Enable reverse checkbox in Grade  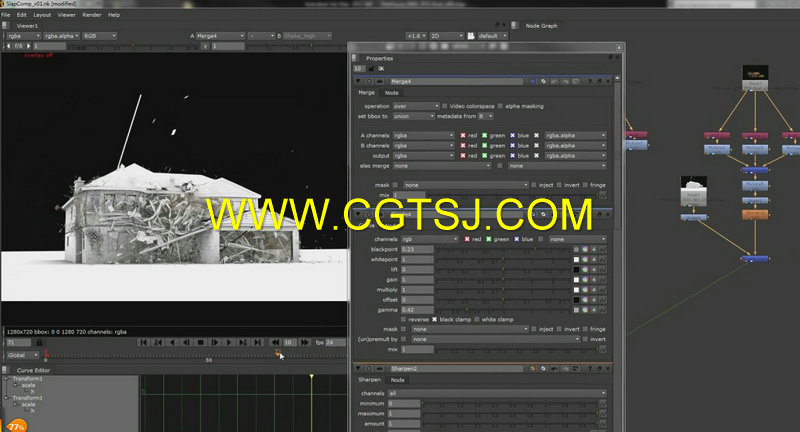click(x=403, y=320)
